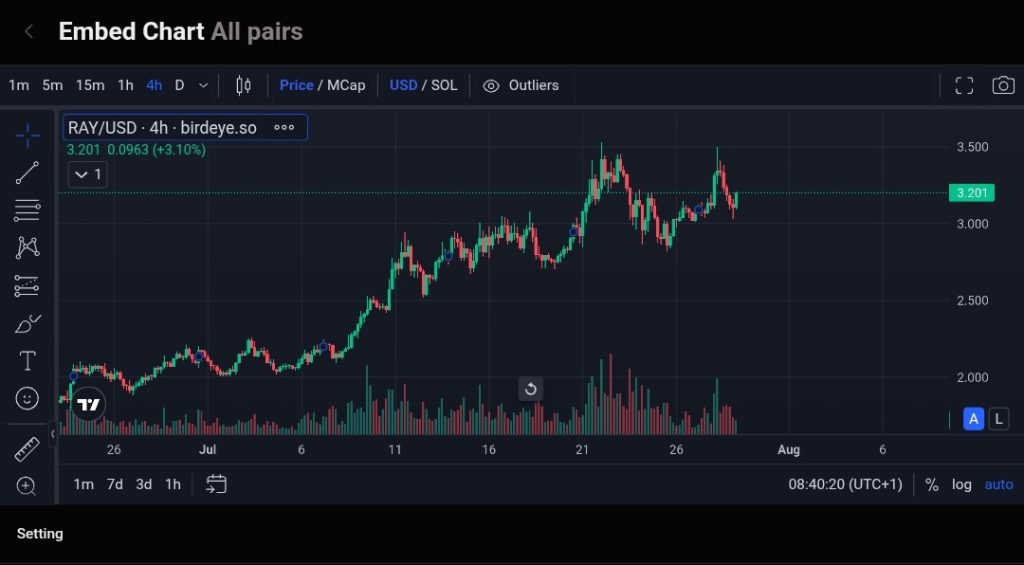
Task: Select the brush drawing tool
Action: 27,324
